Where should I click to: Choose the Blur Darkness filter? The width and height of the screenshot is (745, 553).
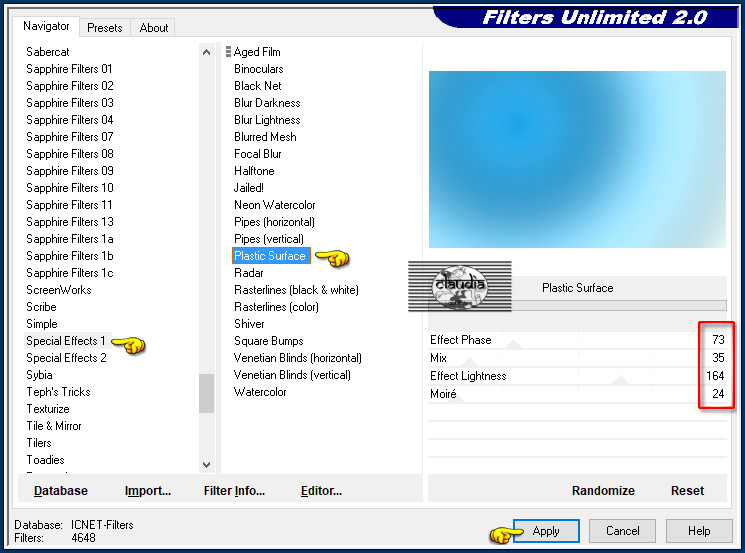click(267, 103)
